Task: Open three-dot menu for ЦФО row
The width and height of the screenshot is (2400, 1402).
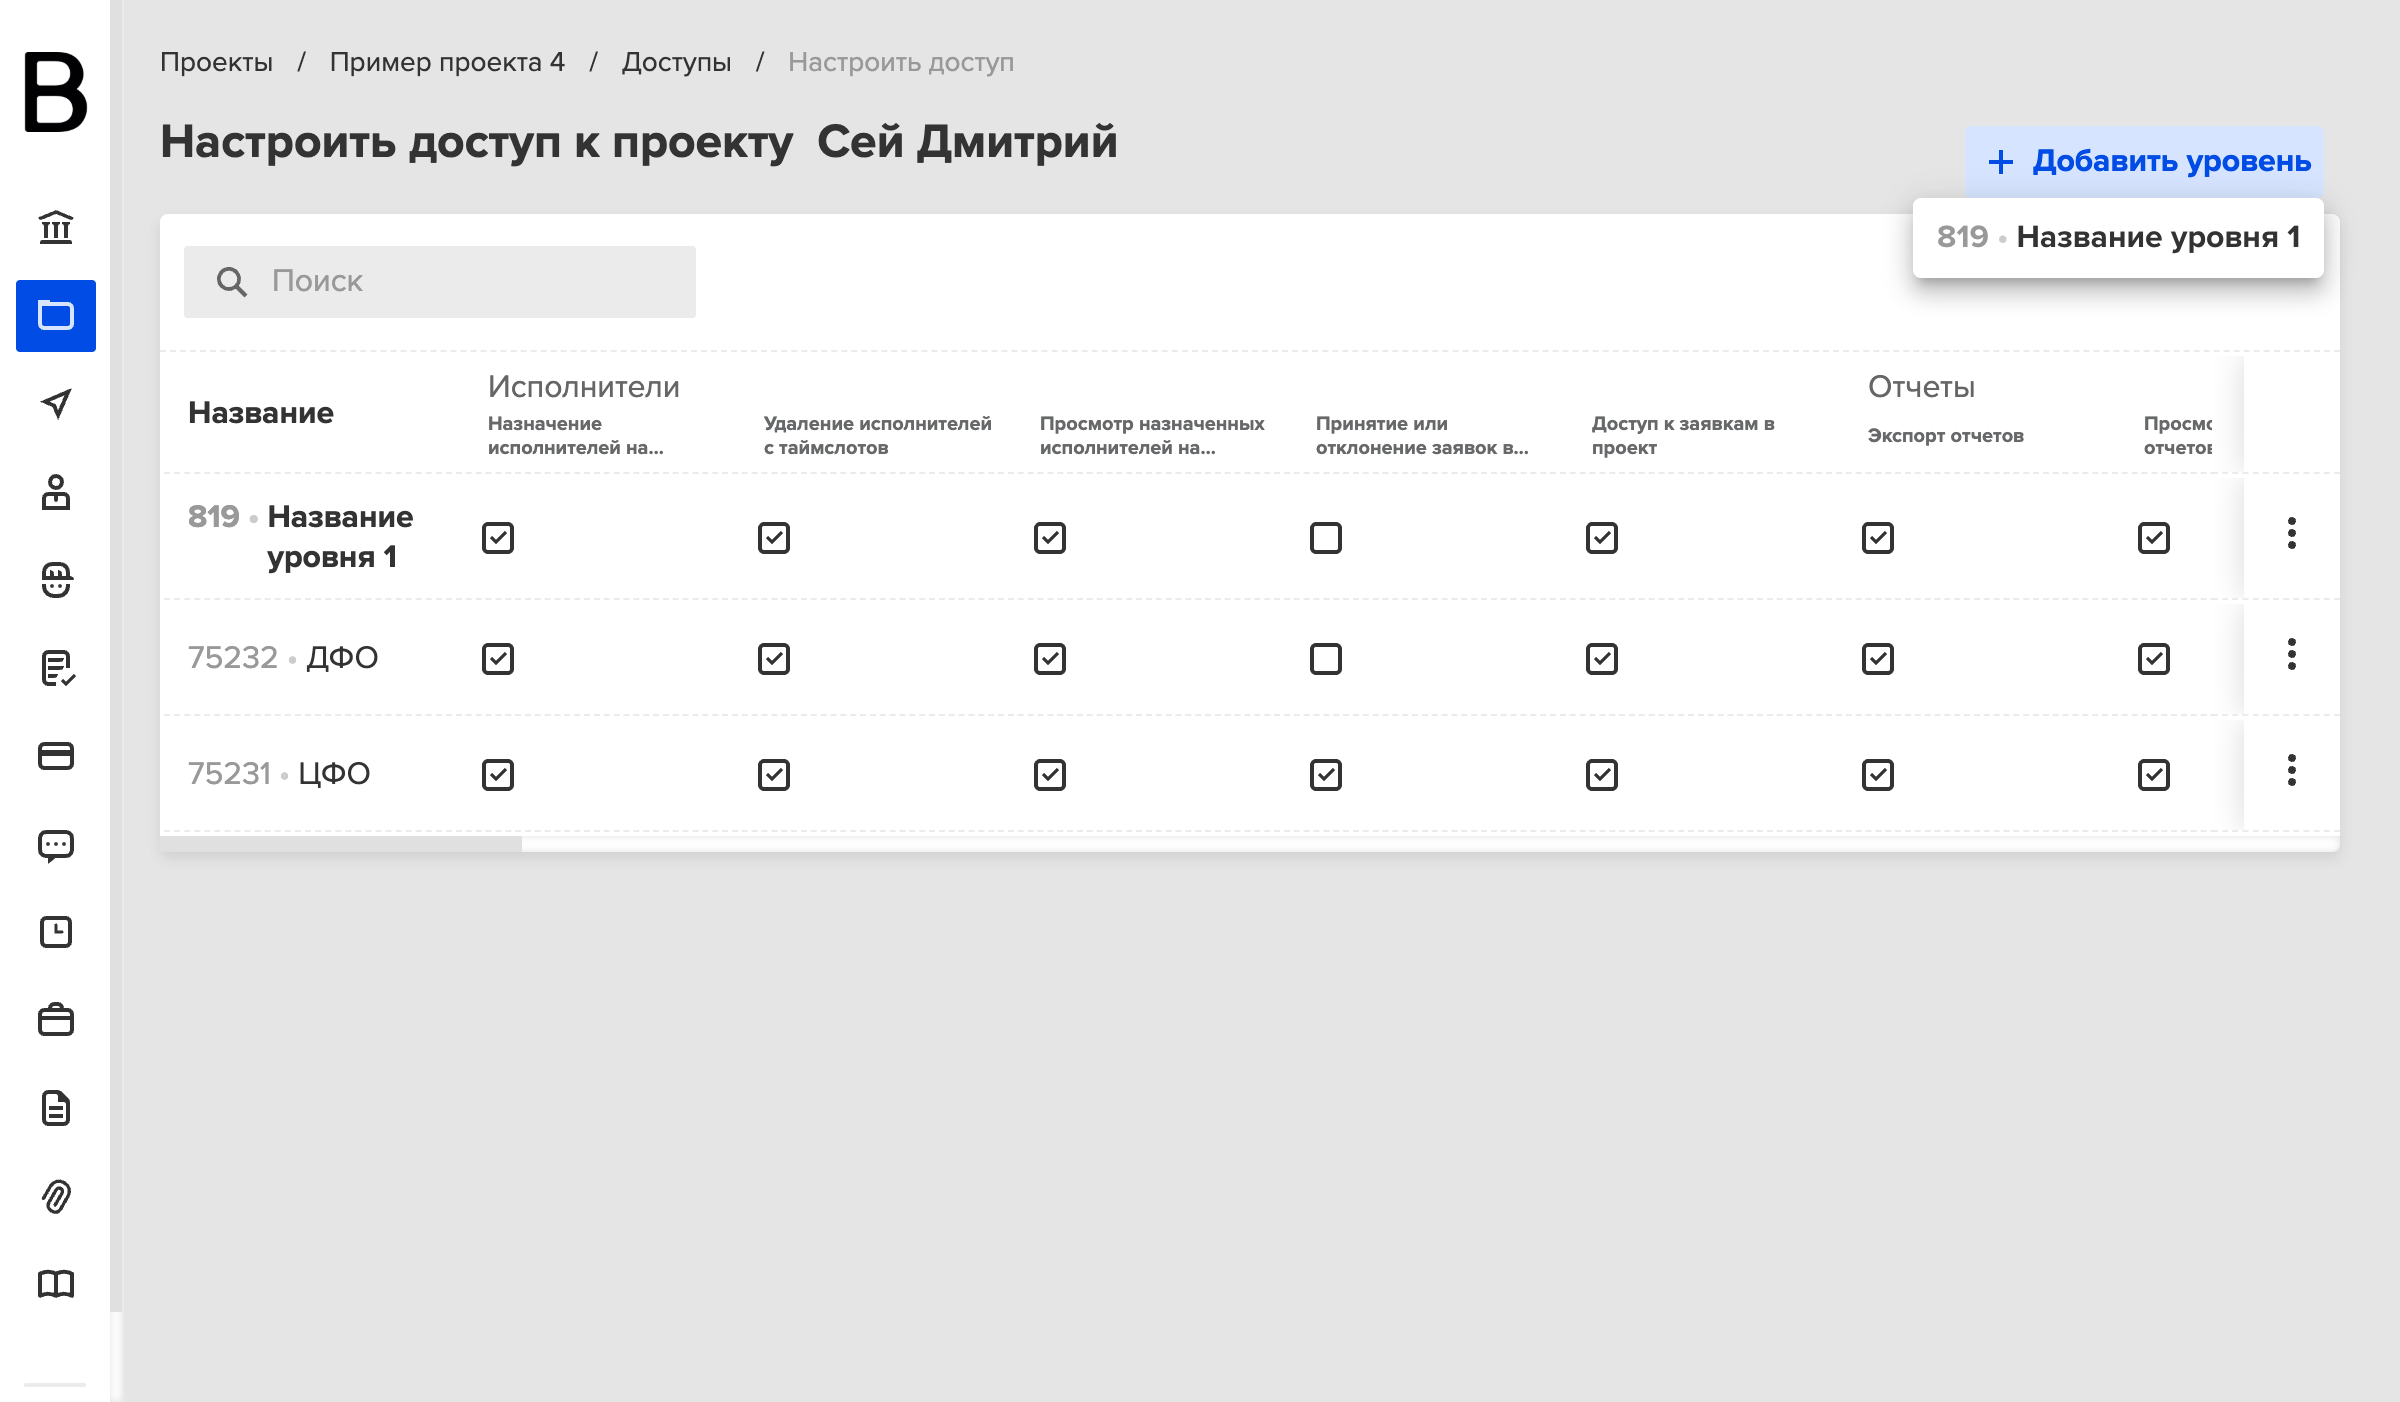Action: click(2291, 770)
